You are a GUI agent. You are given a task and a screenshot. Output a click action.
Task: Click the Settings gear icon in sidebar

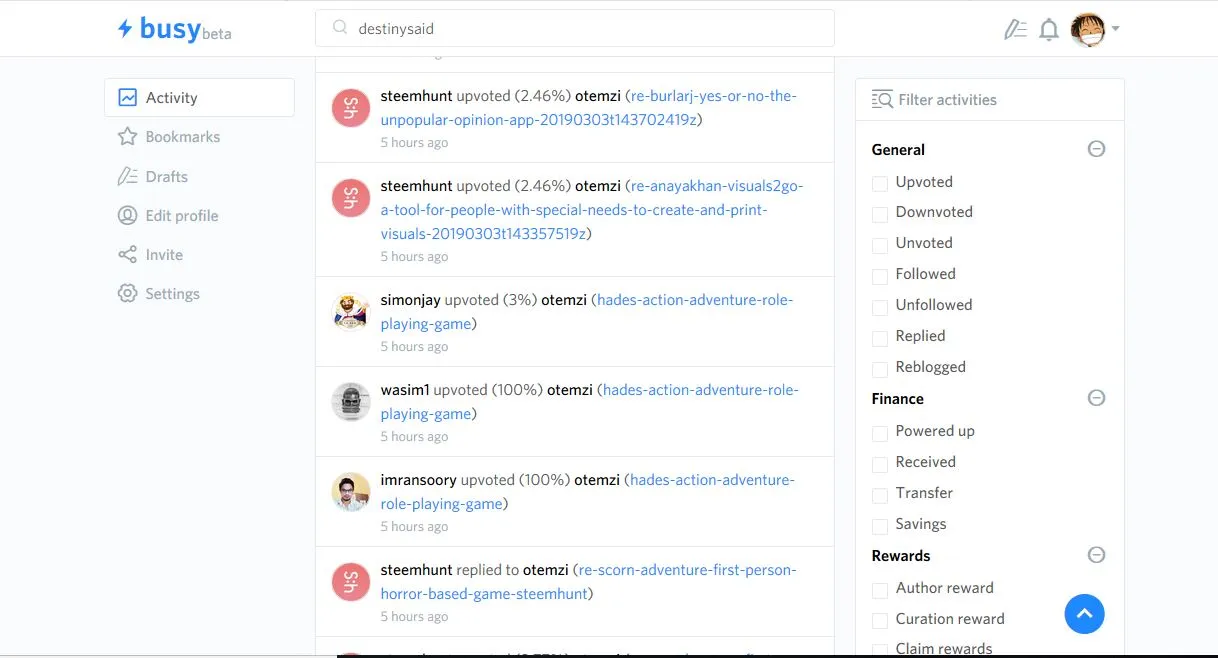[x=127, y=294]
